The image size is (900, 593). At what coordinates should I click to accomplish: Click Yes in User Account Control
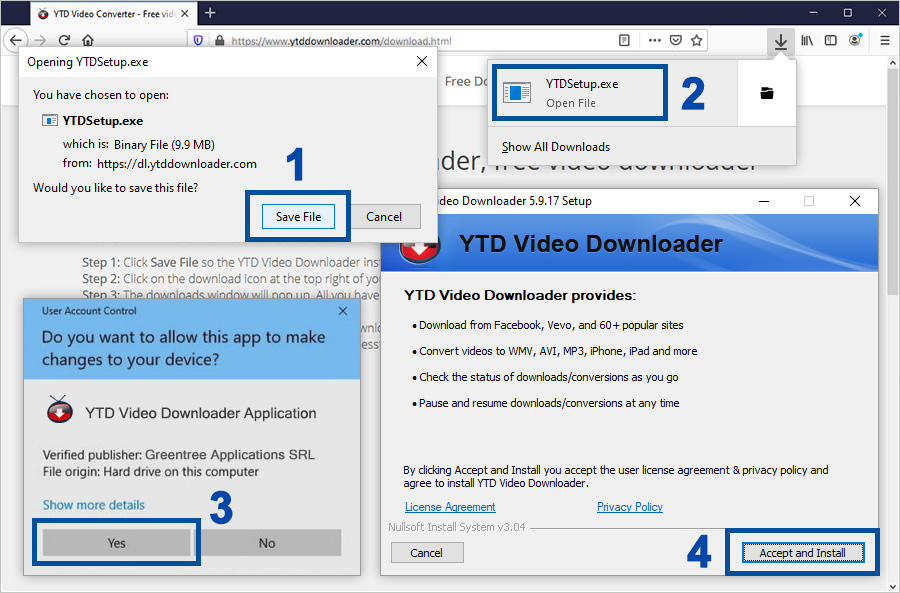pos(117,543)
